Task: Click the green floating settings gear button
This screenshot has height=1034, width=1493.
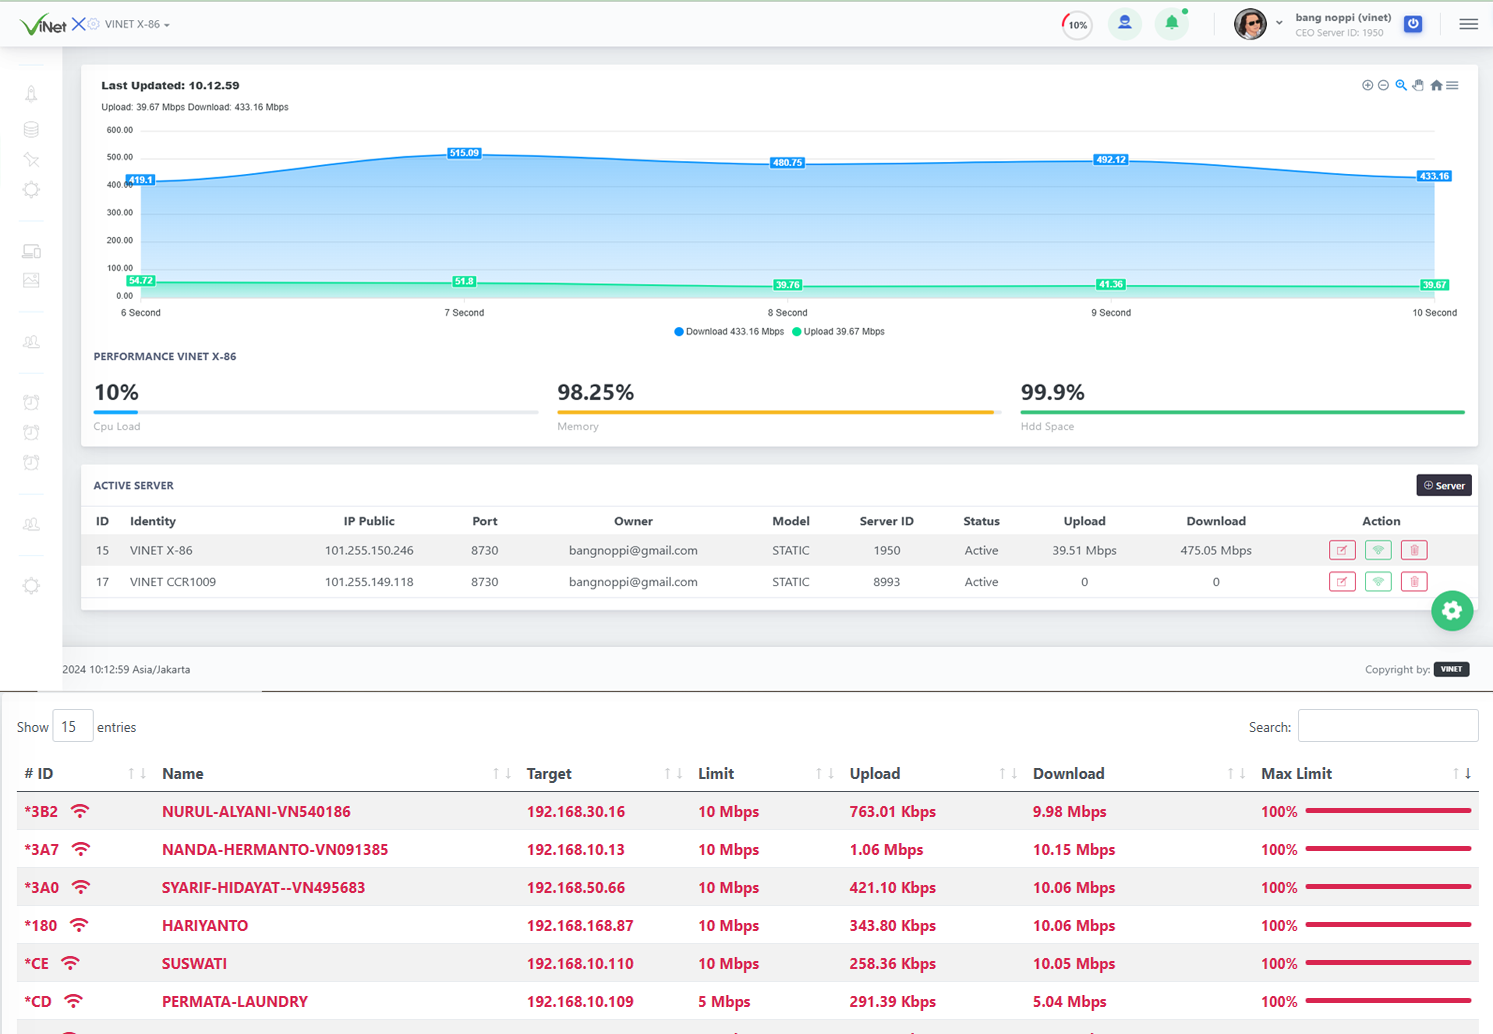Action: tap(1452, 610)
